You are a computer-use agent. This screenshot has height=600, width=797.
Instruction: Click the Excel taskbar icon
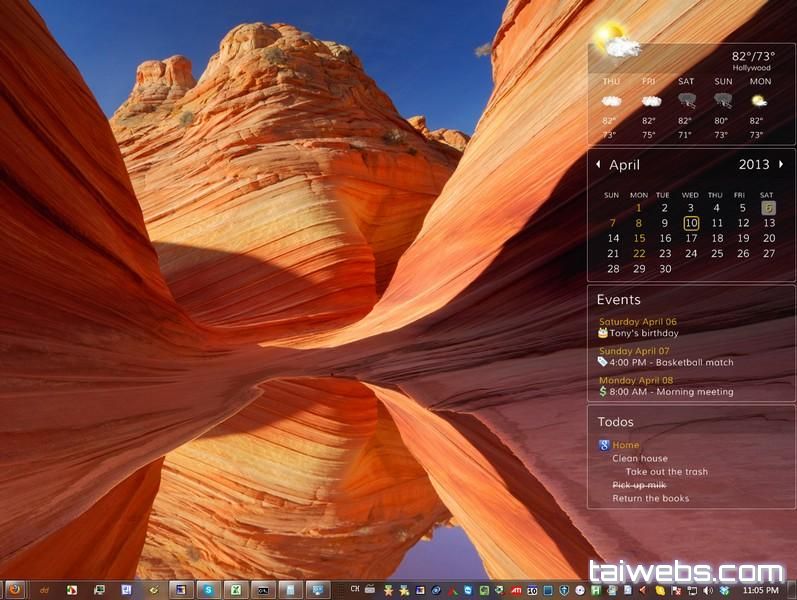click(x=235, y=590)
